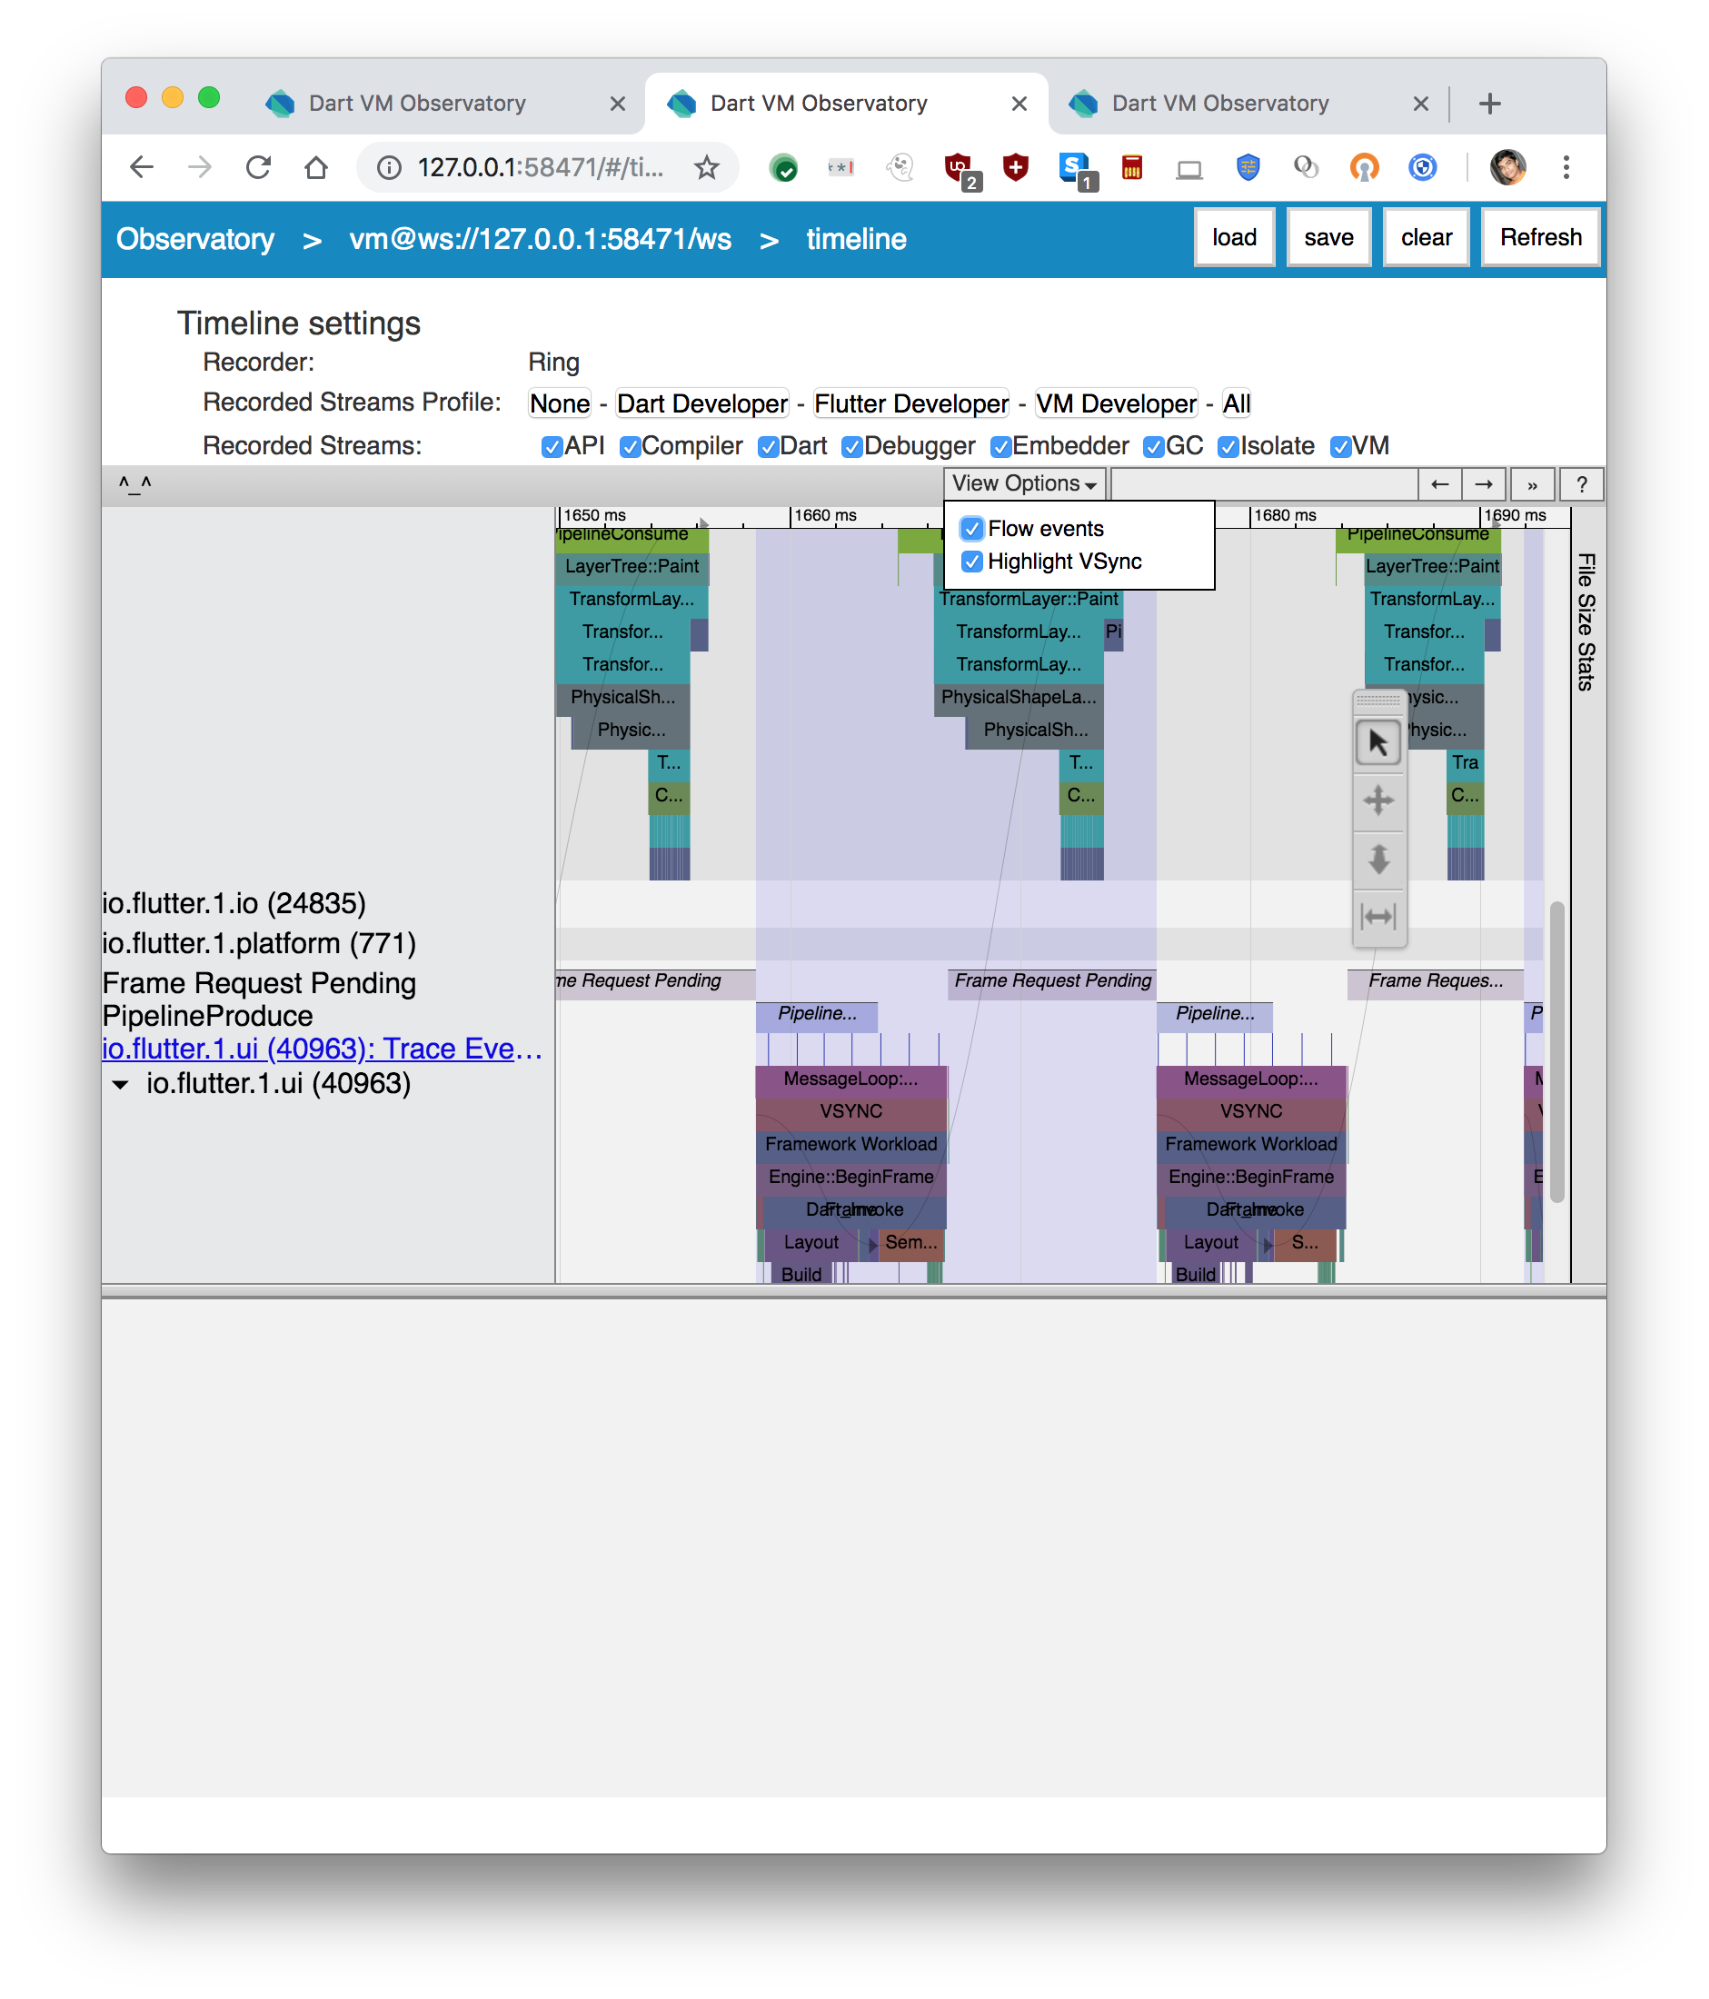Viewport: 1709px width, 1999px height.
Task: Open a new browser tab with plus
Action: [x=1489, y=103]
